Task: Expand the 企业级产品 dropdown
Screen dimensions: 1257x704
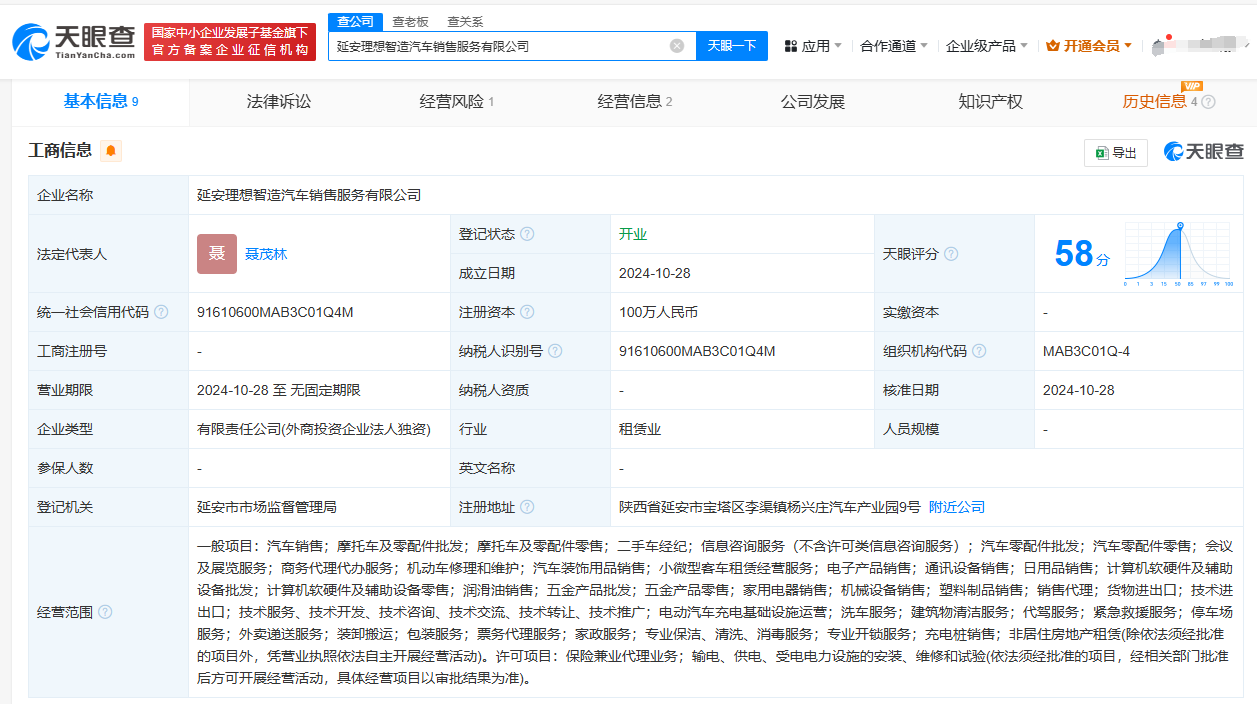Action: coord(987,46)
